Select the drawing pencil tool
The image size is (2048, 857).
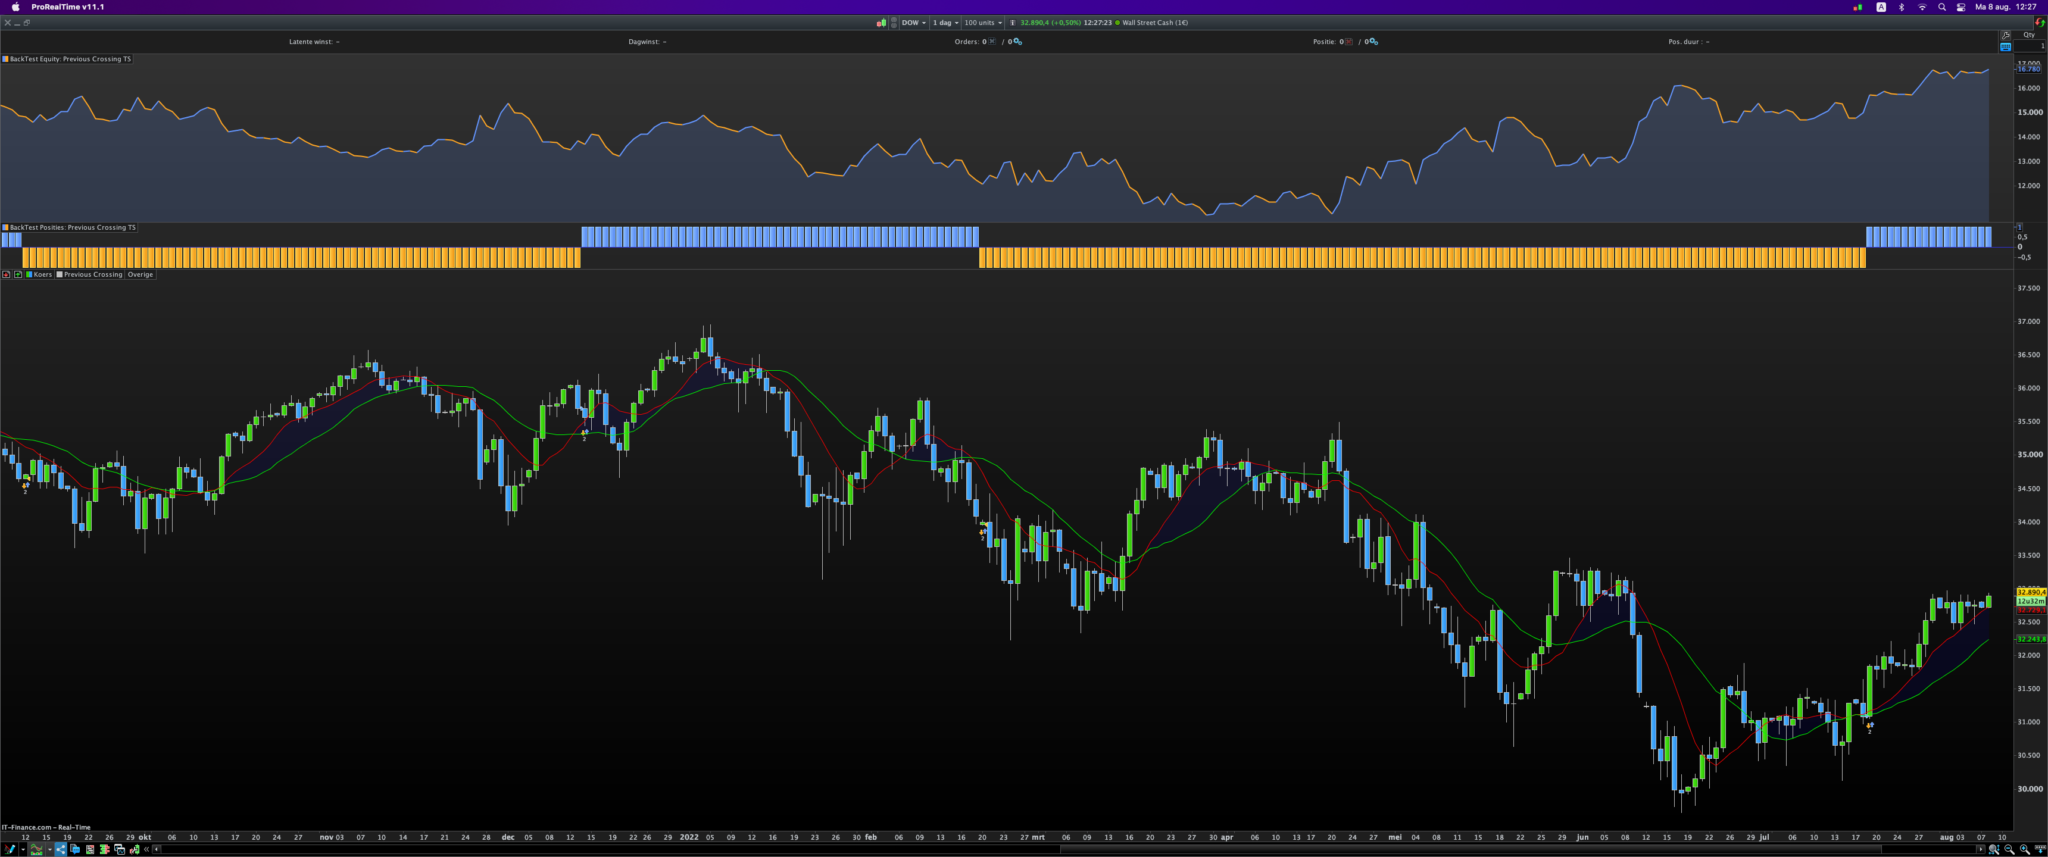(x=9, y=849)
